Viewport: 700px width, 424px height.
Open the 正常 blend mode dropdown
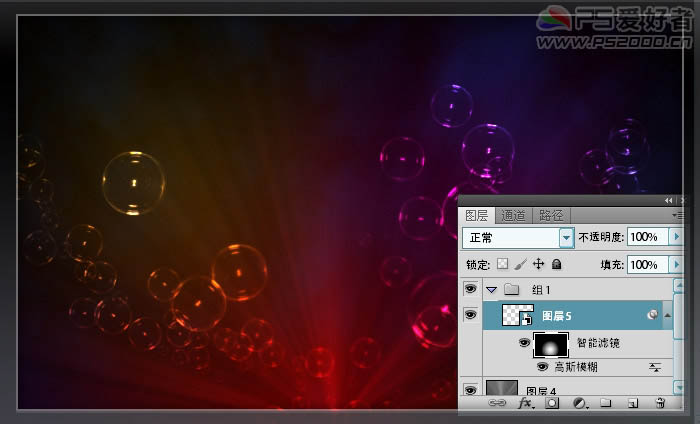pyautogui.click(x=566, y=238)
